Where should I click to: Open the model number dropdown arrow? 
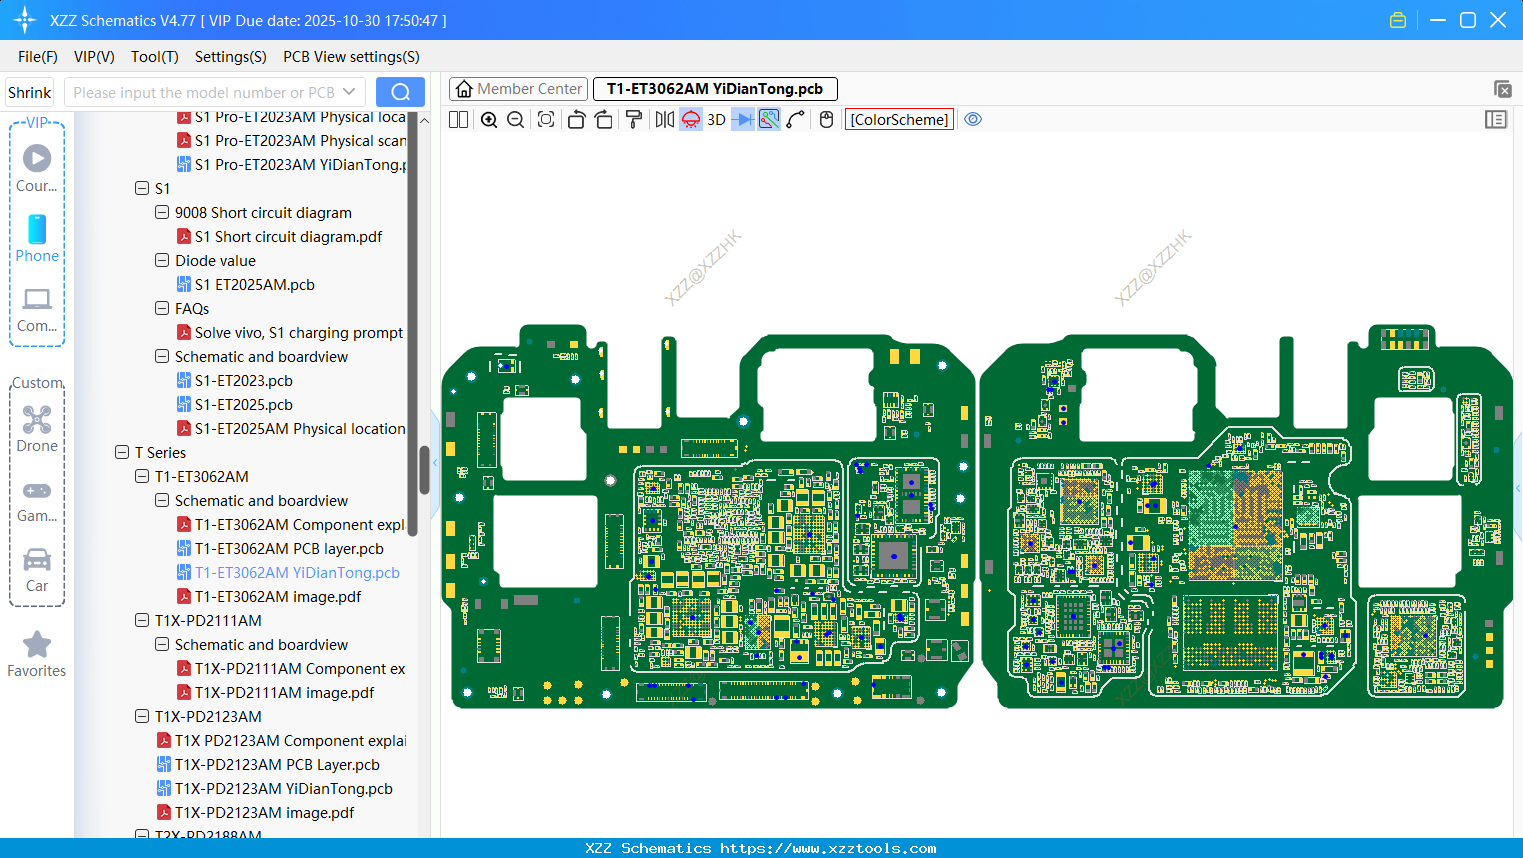349,92
